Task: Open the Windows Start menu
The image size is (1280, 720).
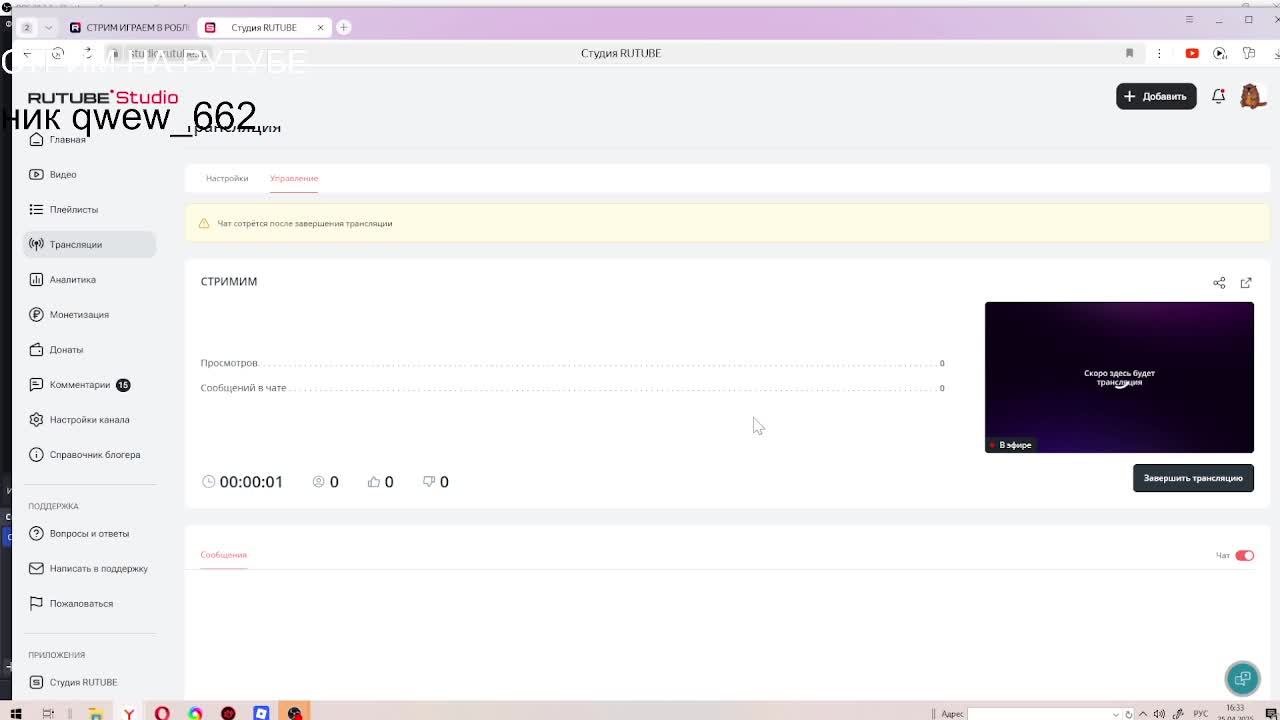Action: 16,713
